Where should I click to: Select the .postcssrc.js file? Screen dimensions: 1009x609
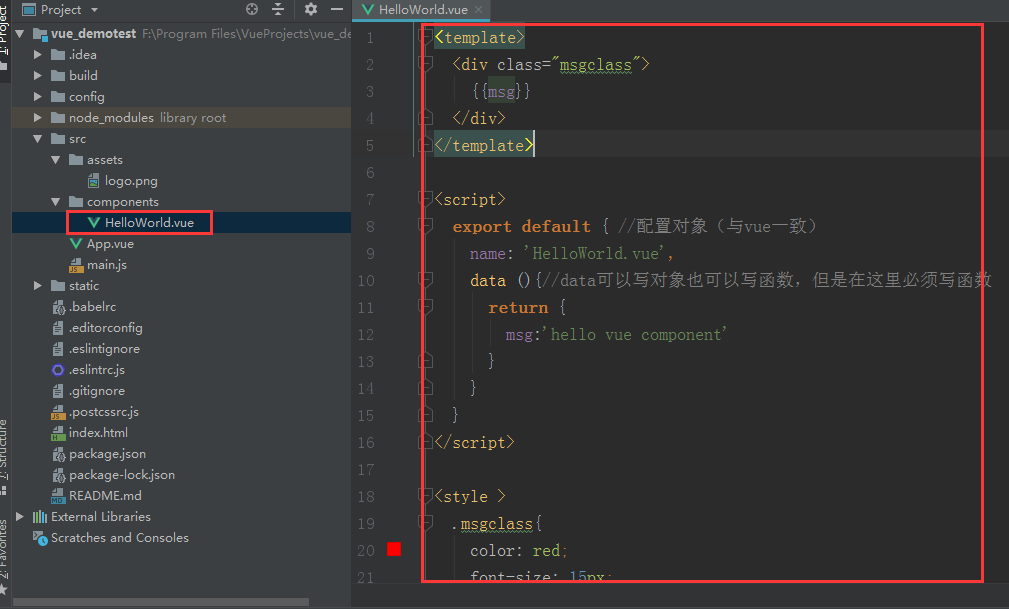click(104, 411)
